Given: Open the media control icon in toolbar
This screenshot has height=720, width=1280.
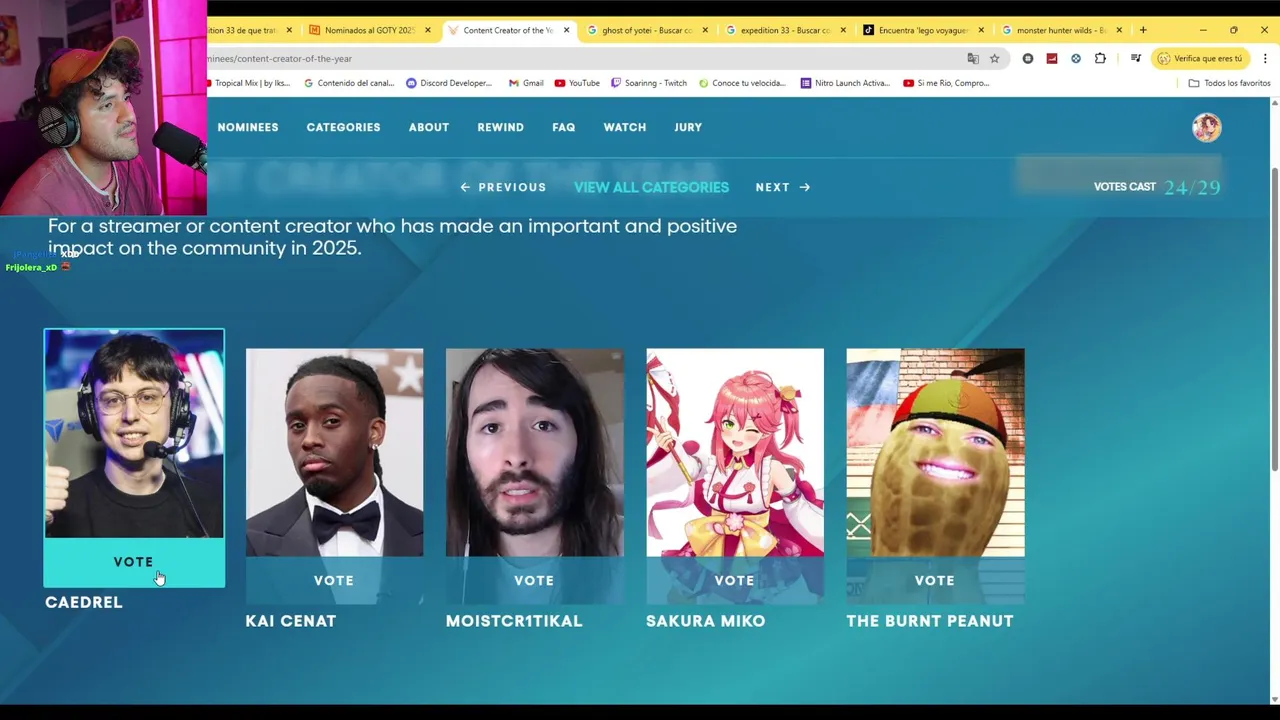Looking at the screenshot, I should tap(1136, 58).
